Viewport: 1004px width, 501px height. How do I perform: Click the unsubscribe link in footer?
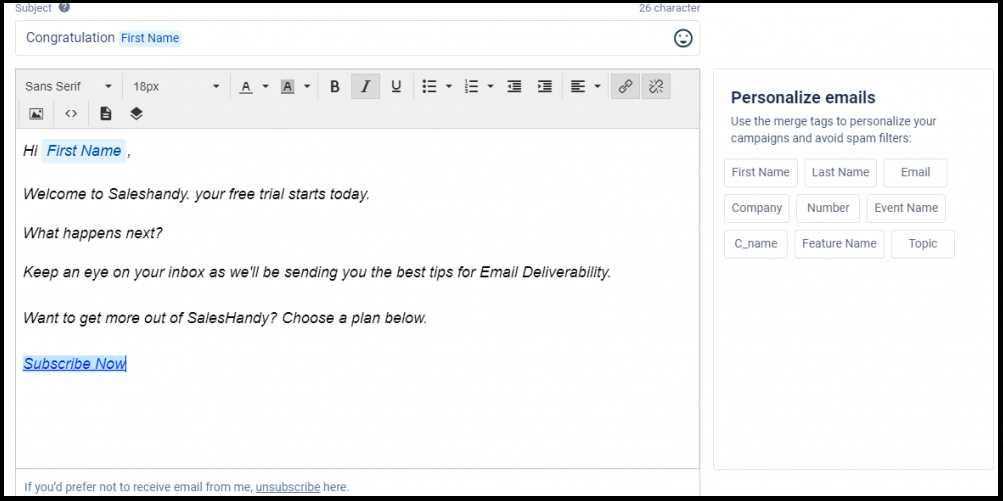[287, 487]
